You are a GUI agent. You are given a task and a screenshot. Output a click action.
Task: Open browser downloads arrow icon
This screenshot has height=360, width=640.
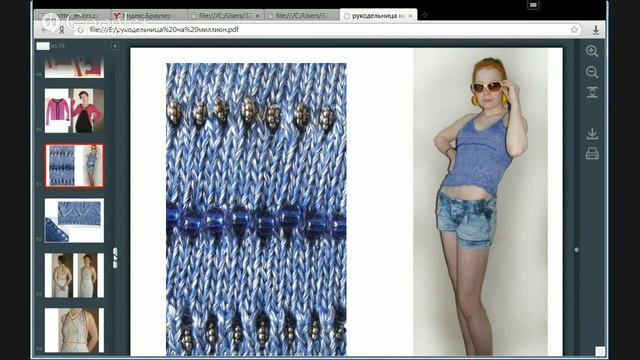tap(596, 29)
